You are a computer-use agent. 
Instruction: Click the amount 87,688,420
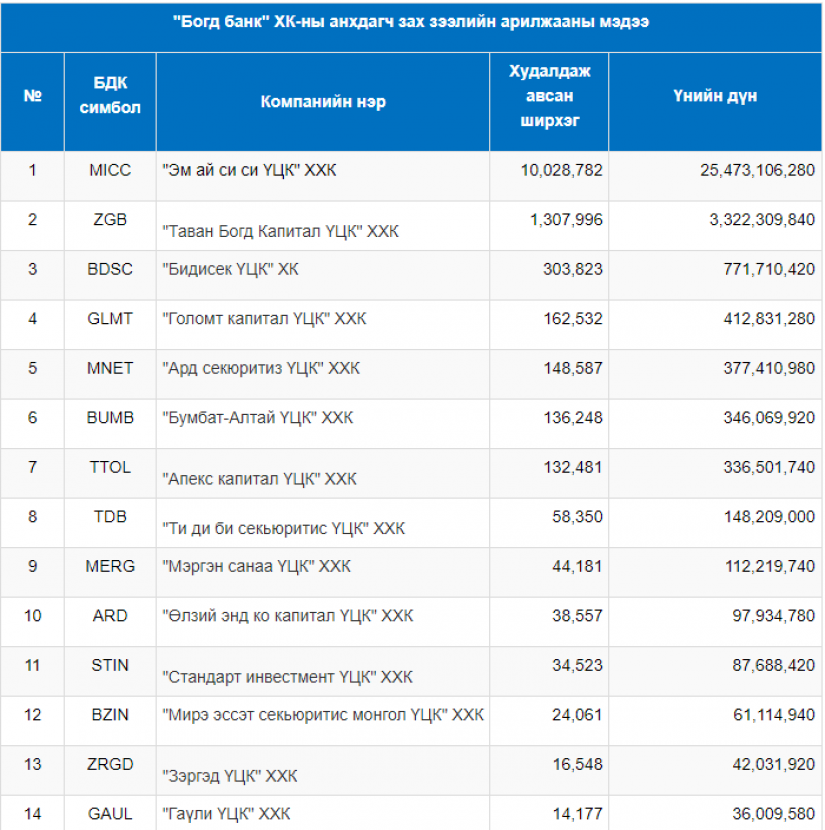774,665
